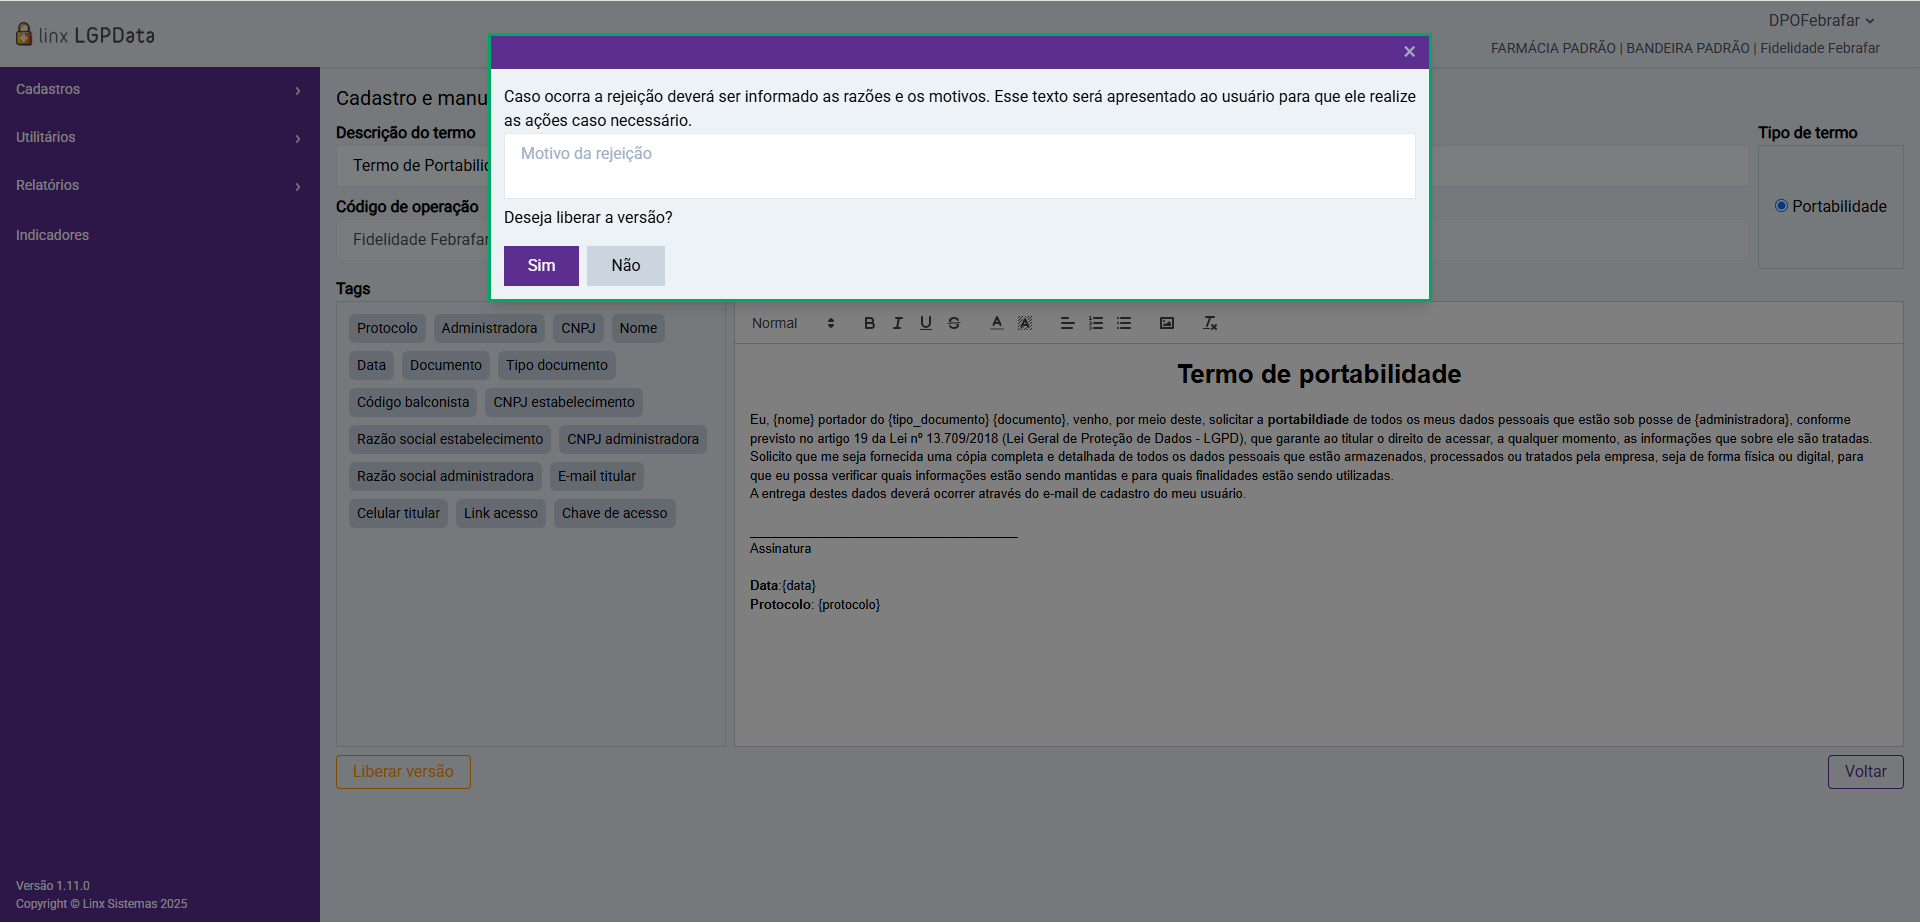Expand the Cadastros sidebar menu
Image resolution: width=1920 pixels, height=923 pixels.
[160, 90]
